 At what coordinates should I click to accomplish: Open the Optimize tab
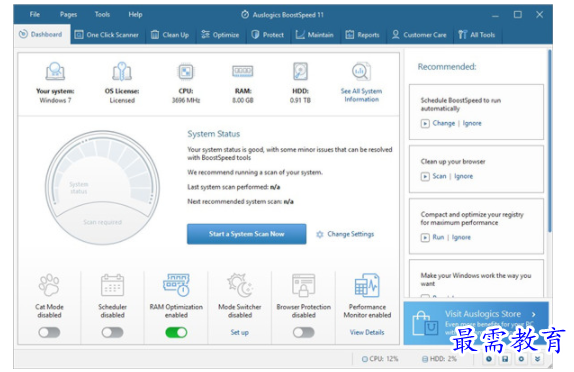pyautogui.click(x=220, y=35)
